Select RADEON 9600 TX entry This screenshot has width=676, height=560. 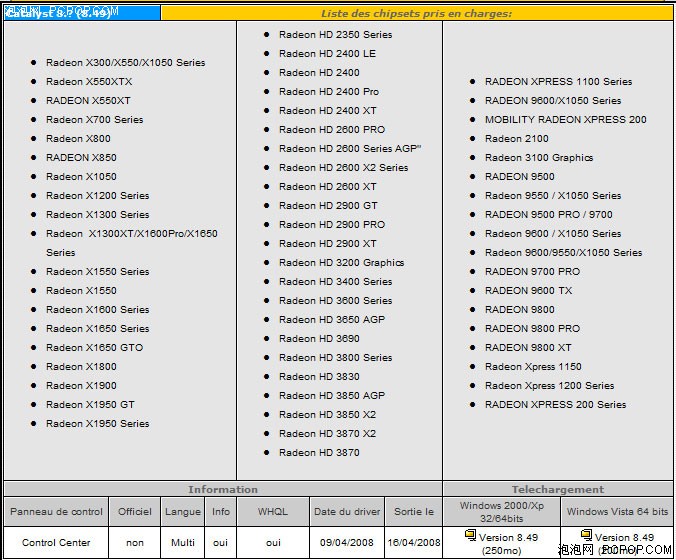(529, 291)
